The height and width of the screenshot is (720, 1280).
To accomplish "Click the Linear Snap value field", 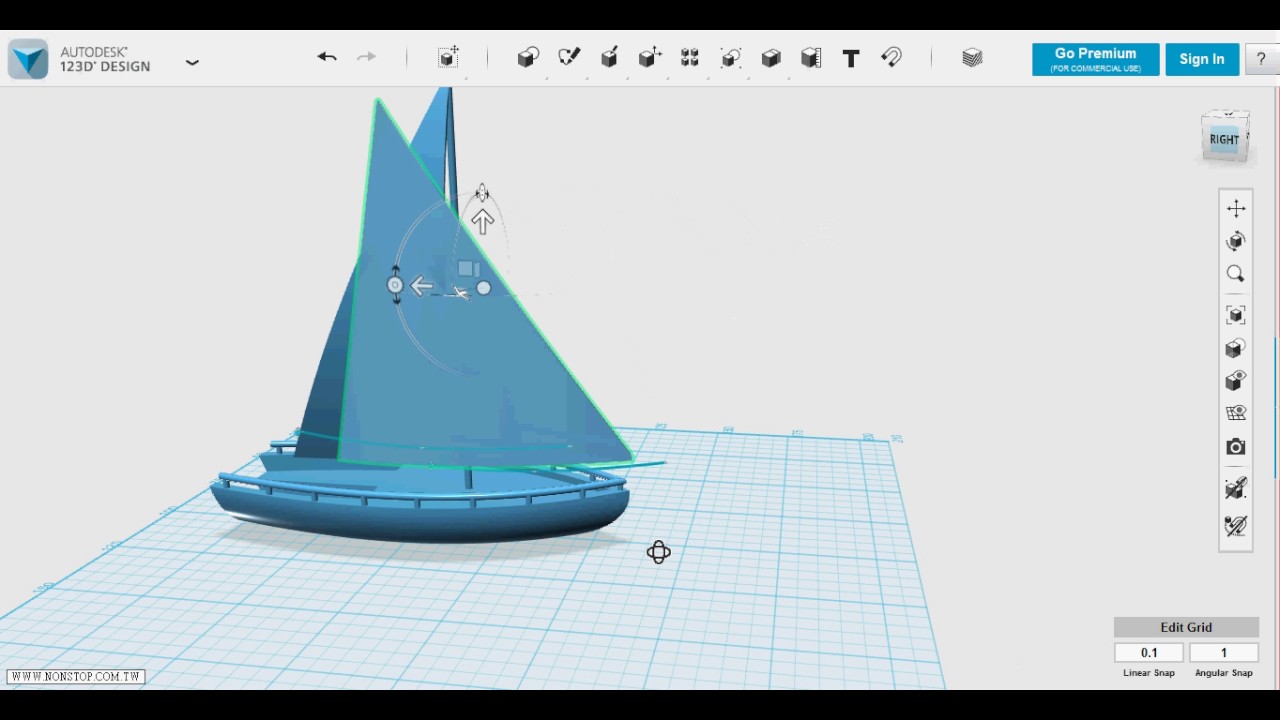I will (x=1149, y=653).
